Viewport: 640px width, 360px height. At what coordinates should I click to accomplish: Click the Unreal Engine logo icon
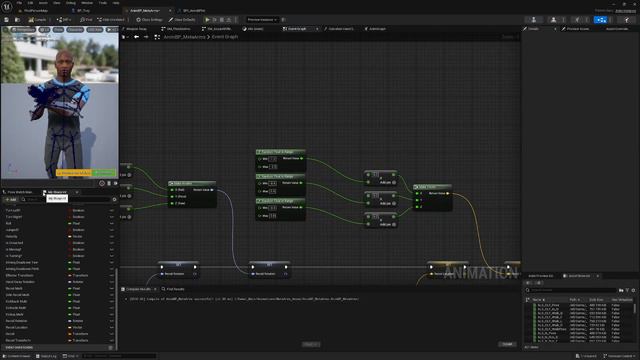click(x=7, y=7)
